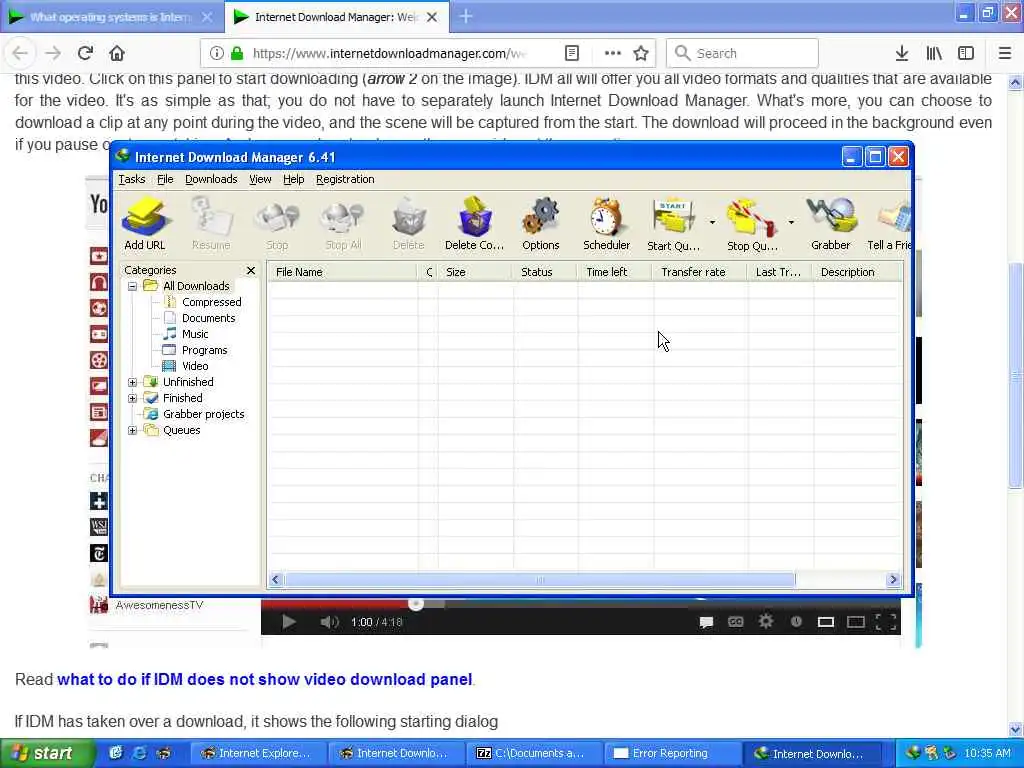1024x768 pixels.
Task: Select the Programs category
Action: pyautogui.click(x=204, y=350)
